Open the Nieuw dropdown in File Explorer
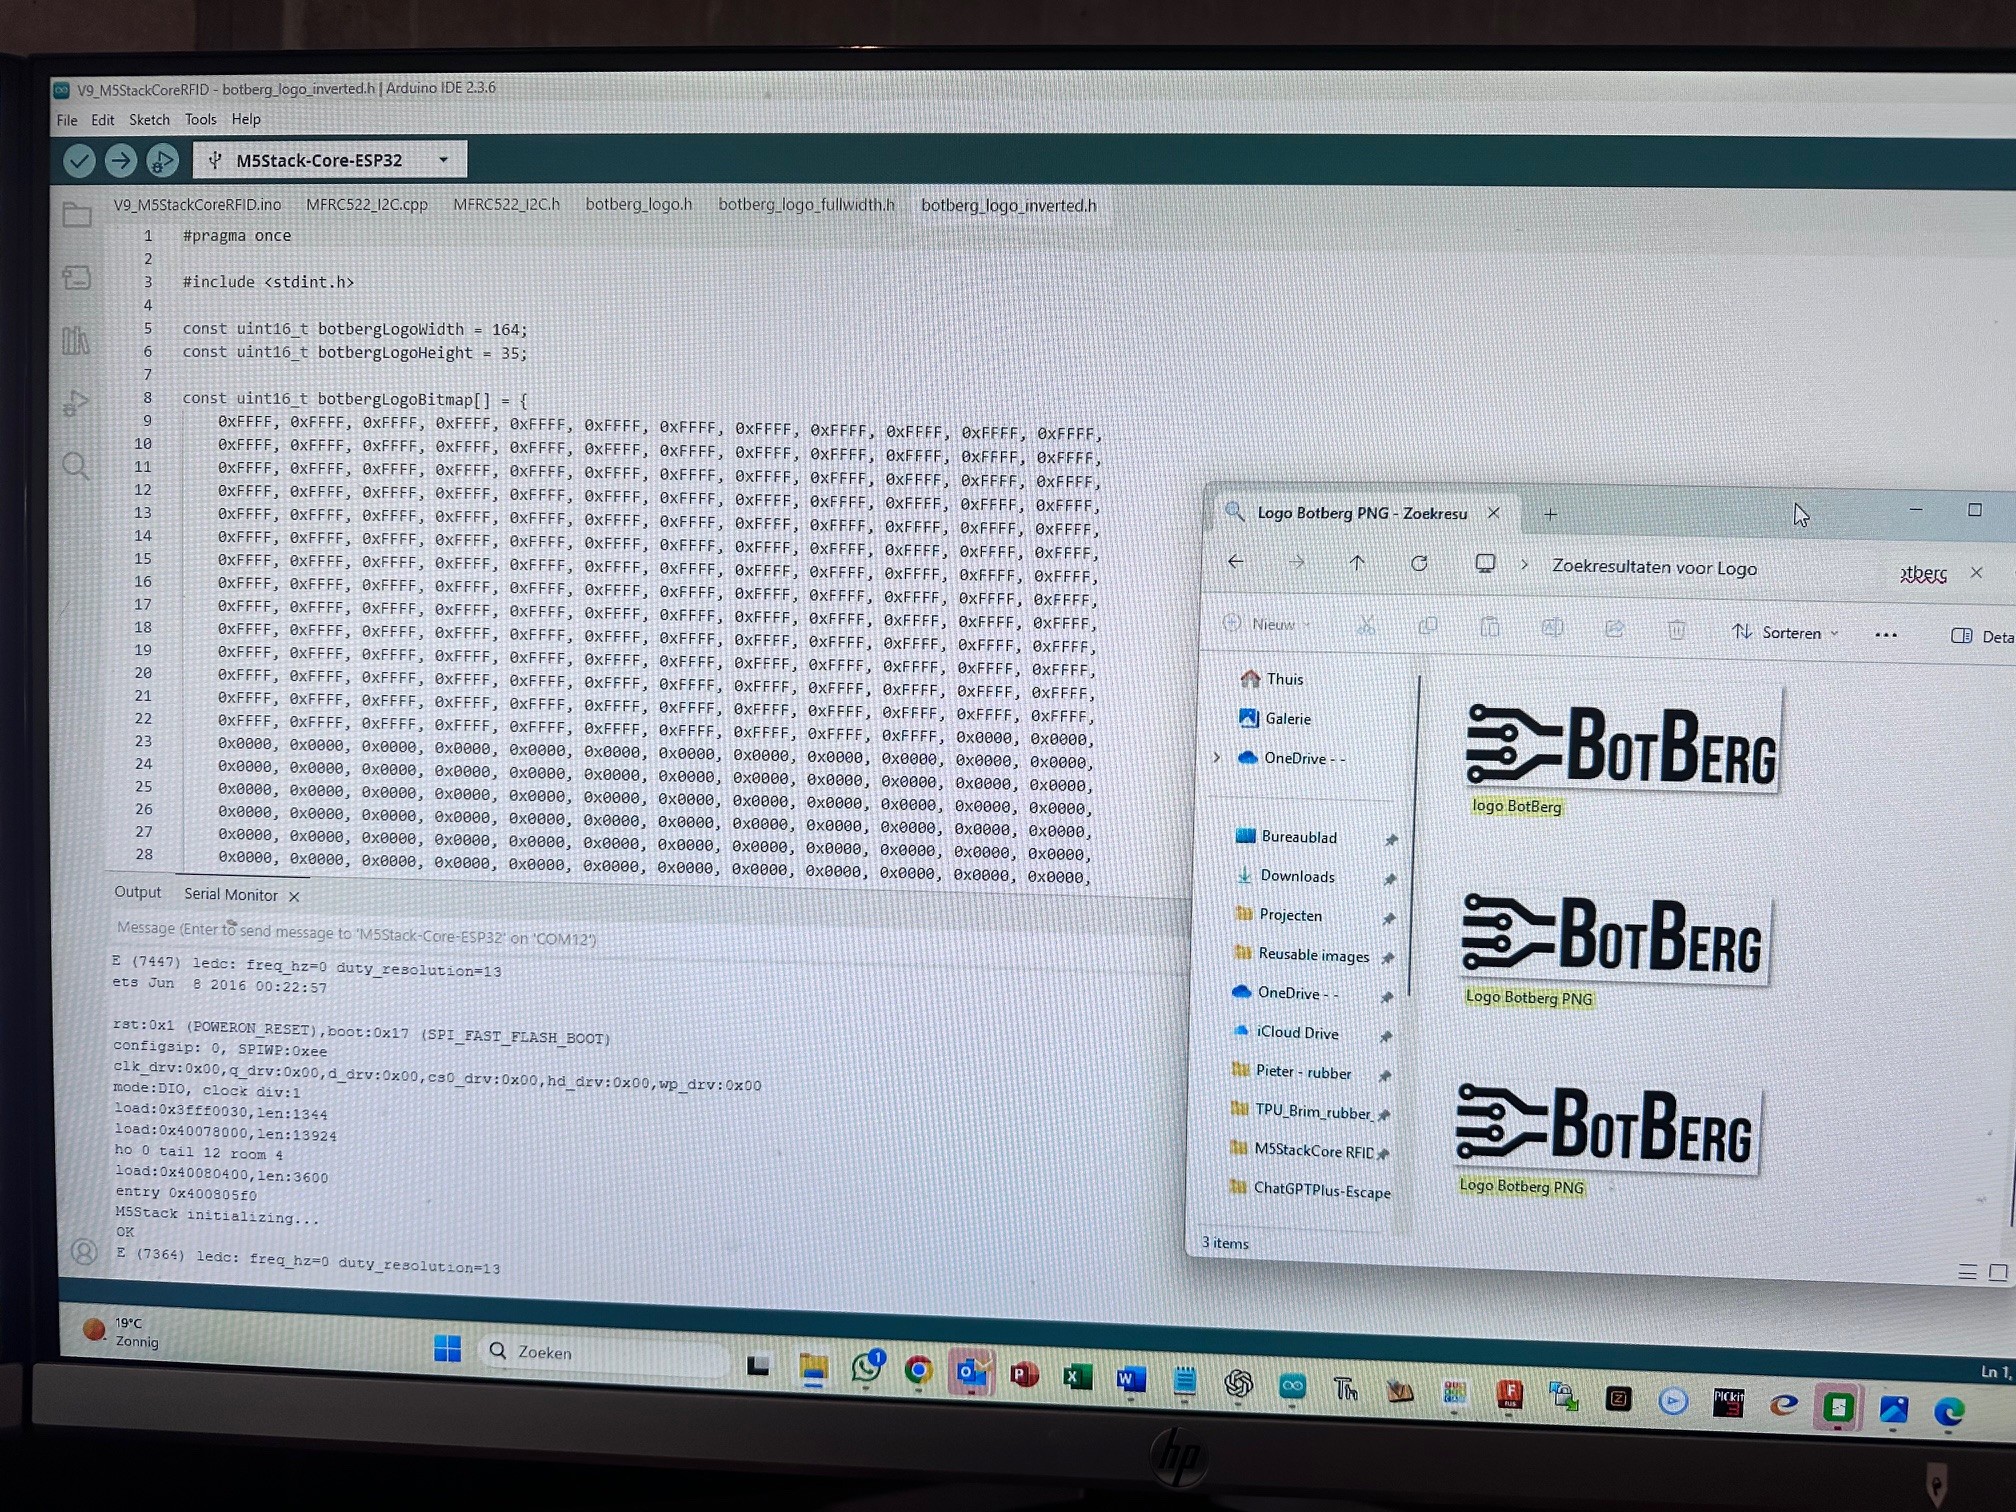The width and height of the screenshot is (2016, 1512). pyautogui.click(x=1267, y=624)
